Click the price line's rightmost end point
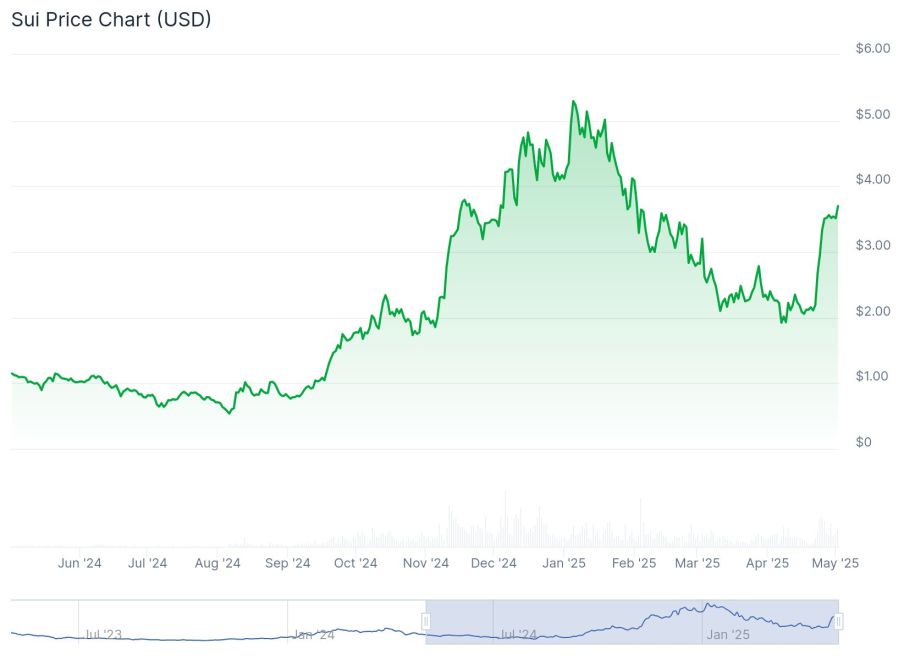904x660 pixels. [838, 206]
